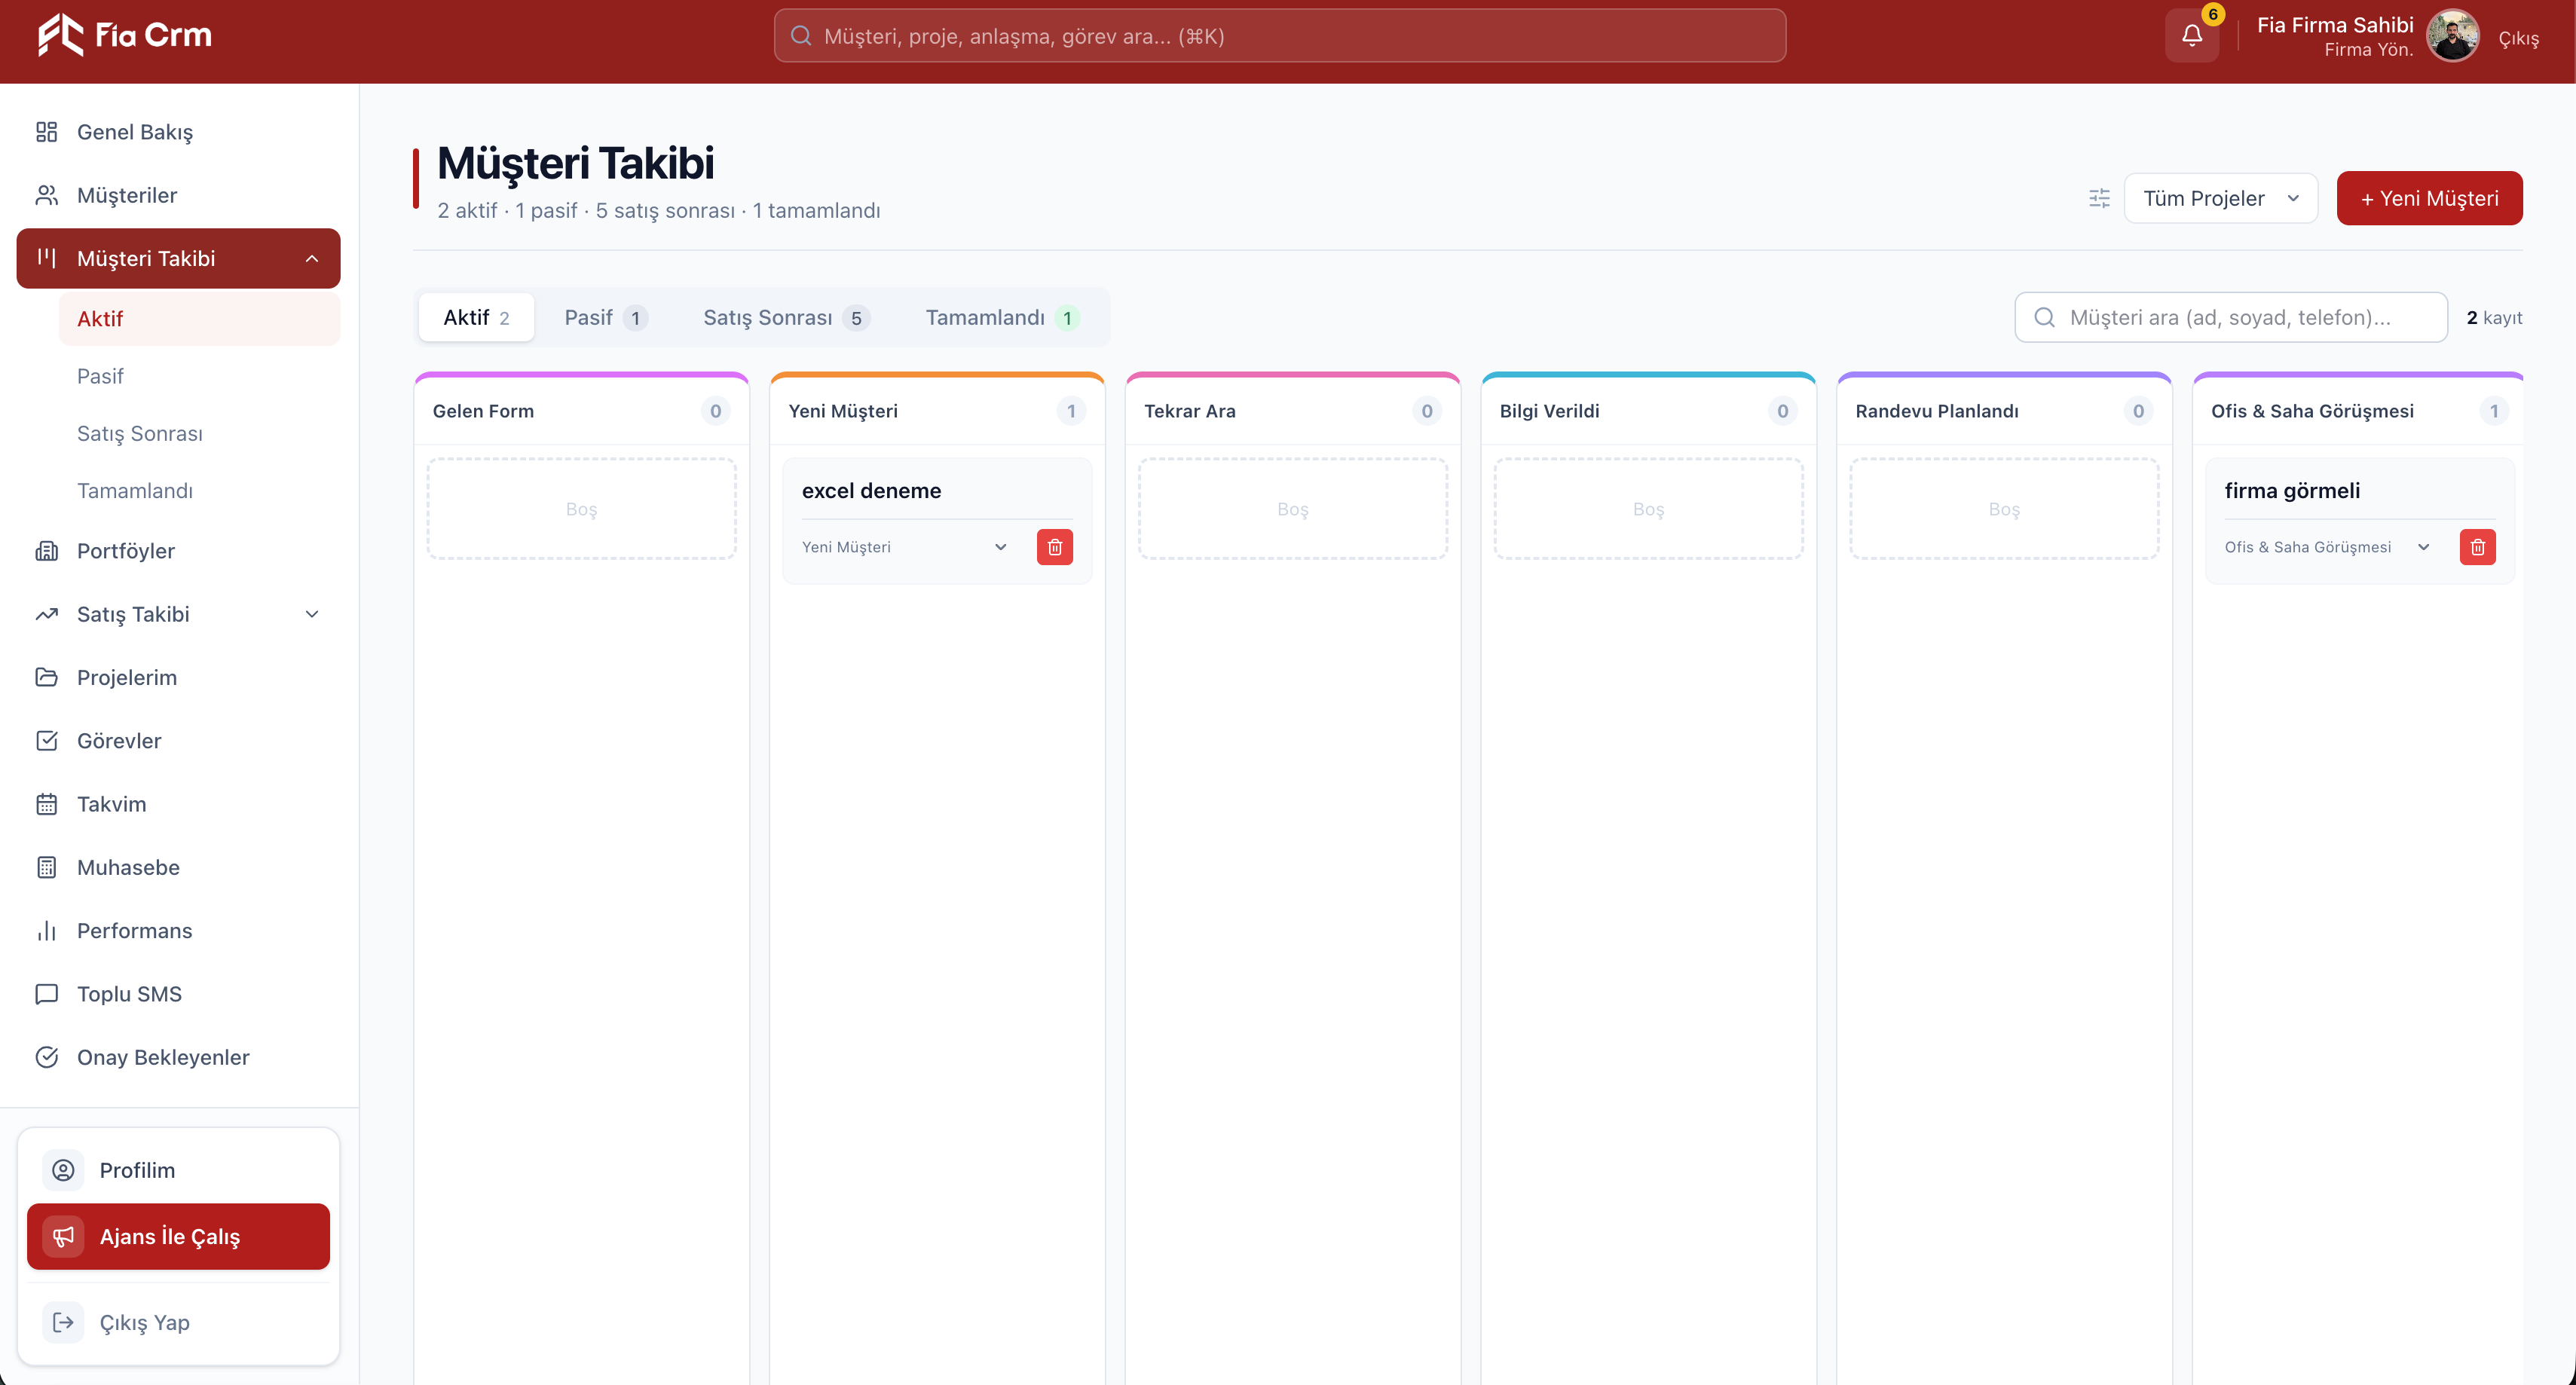Click the Satış Takibi trend icon
Viewport: 2576px width, 1385px height.
(x=47, y=614)
